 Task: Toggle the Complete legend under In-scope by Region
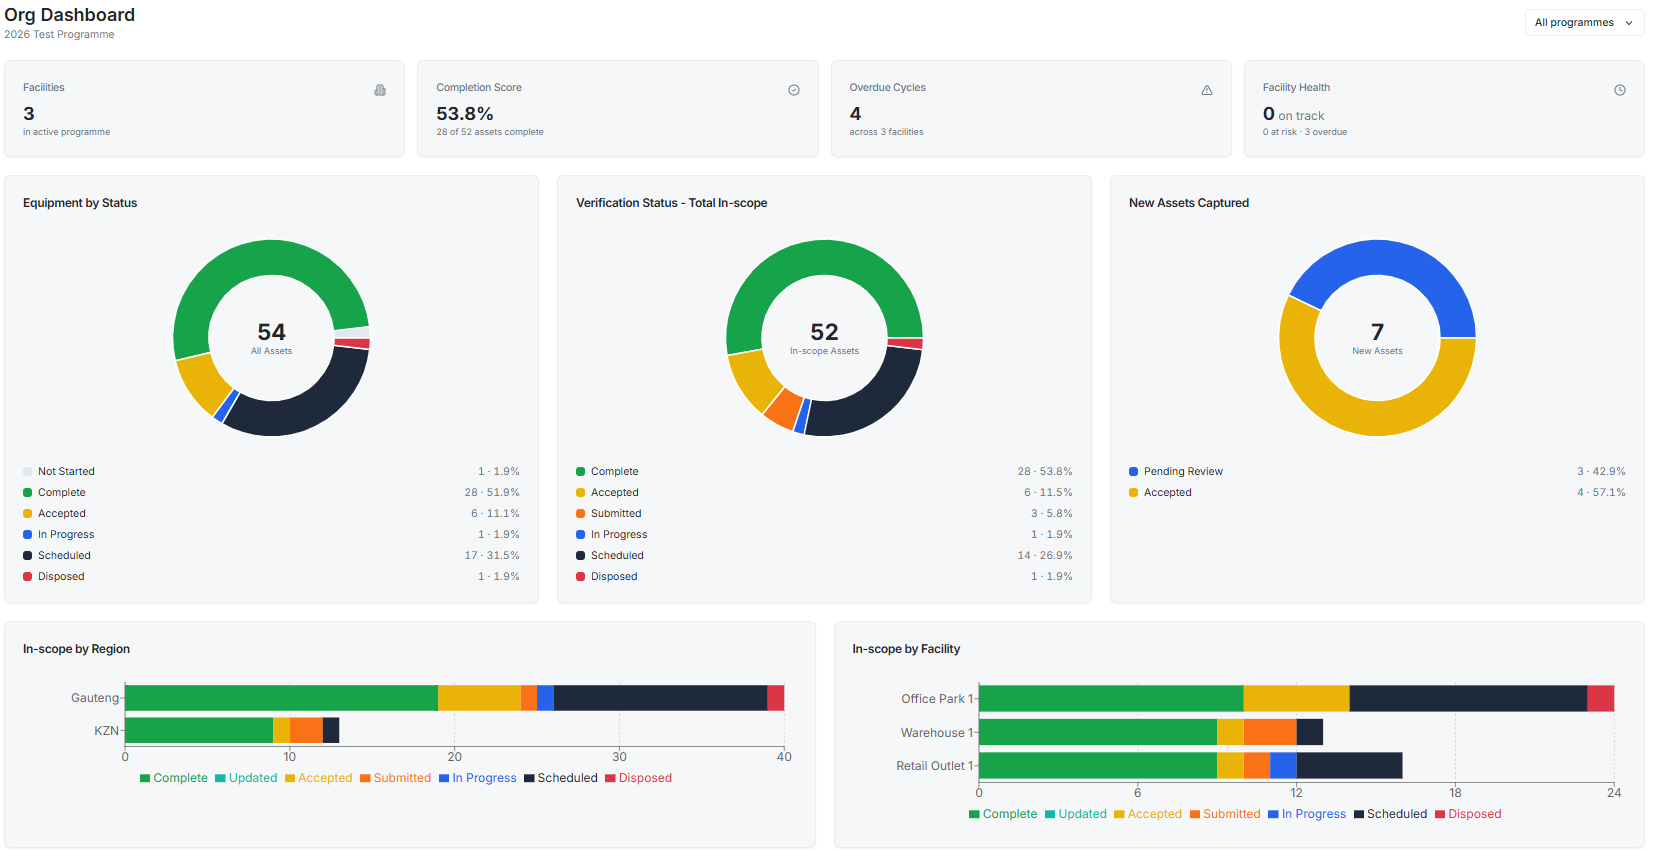click(x=174, y=778)
